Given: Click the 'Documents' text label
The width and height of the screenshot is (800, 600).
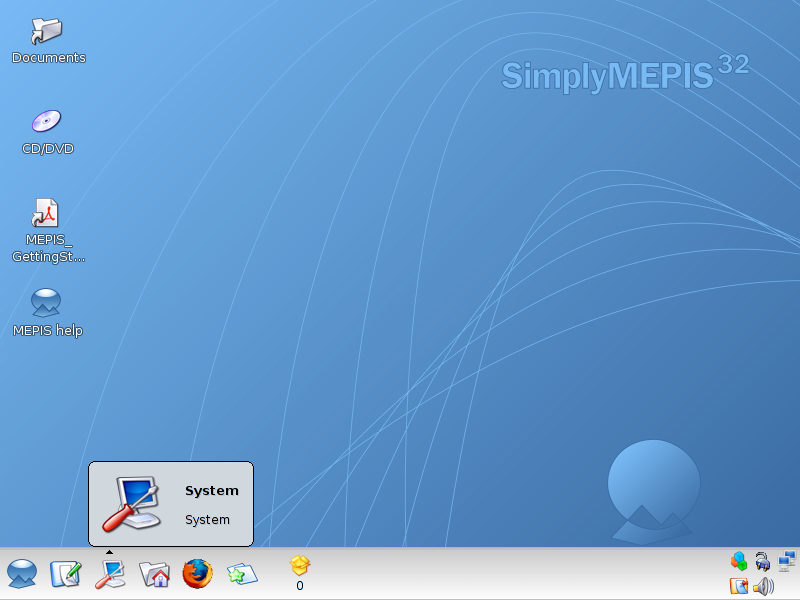Looking at the screenshot, I should coord(49,58).
